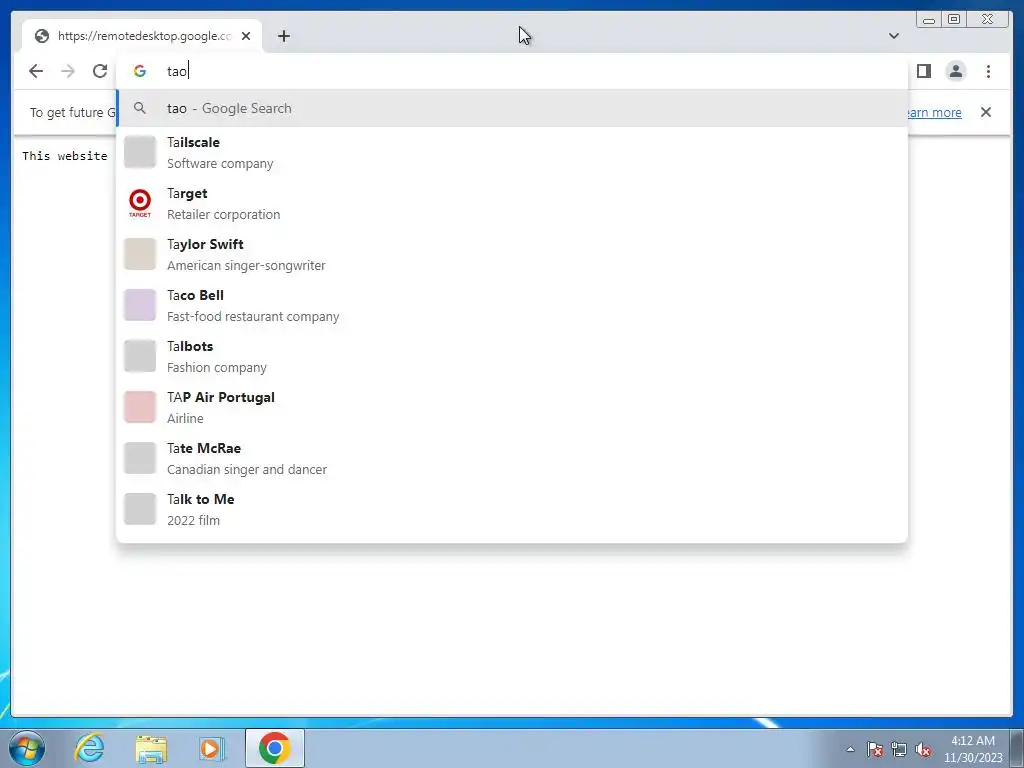Click the search magnifier icon in suggestion

(x=140, y=108)
